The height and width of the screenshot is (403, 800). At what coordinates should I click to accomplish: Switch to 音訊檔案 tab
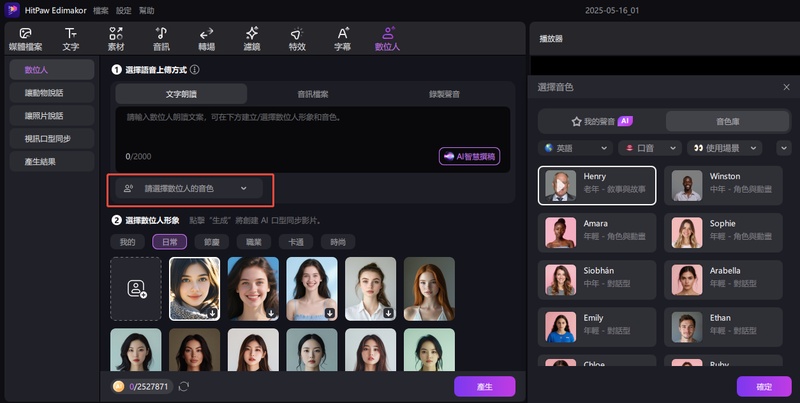coord(313,94)
